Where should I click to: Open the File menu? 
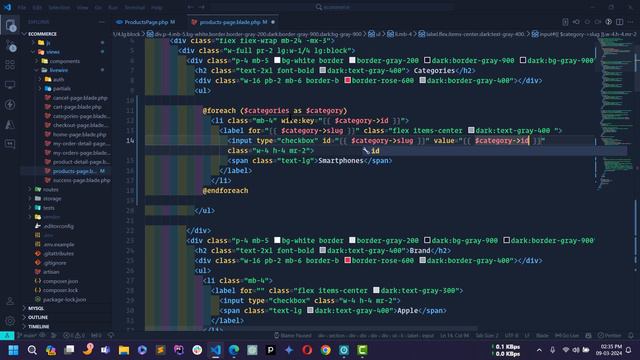pyautogui.click(x=22, y=7)
